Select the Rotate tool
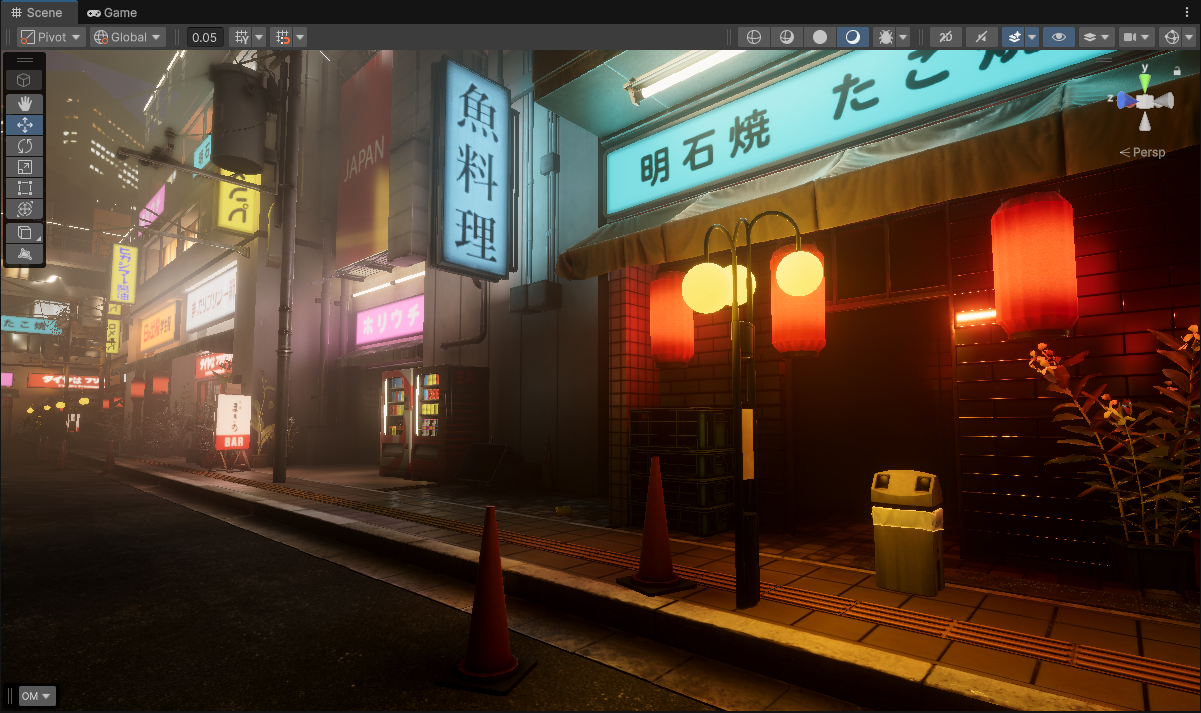Image resolution: width=1201 pixels, height=713 pixels. [x=23, y=146]
